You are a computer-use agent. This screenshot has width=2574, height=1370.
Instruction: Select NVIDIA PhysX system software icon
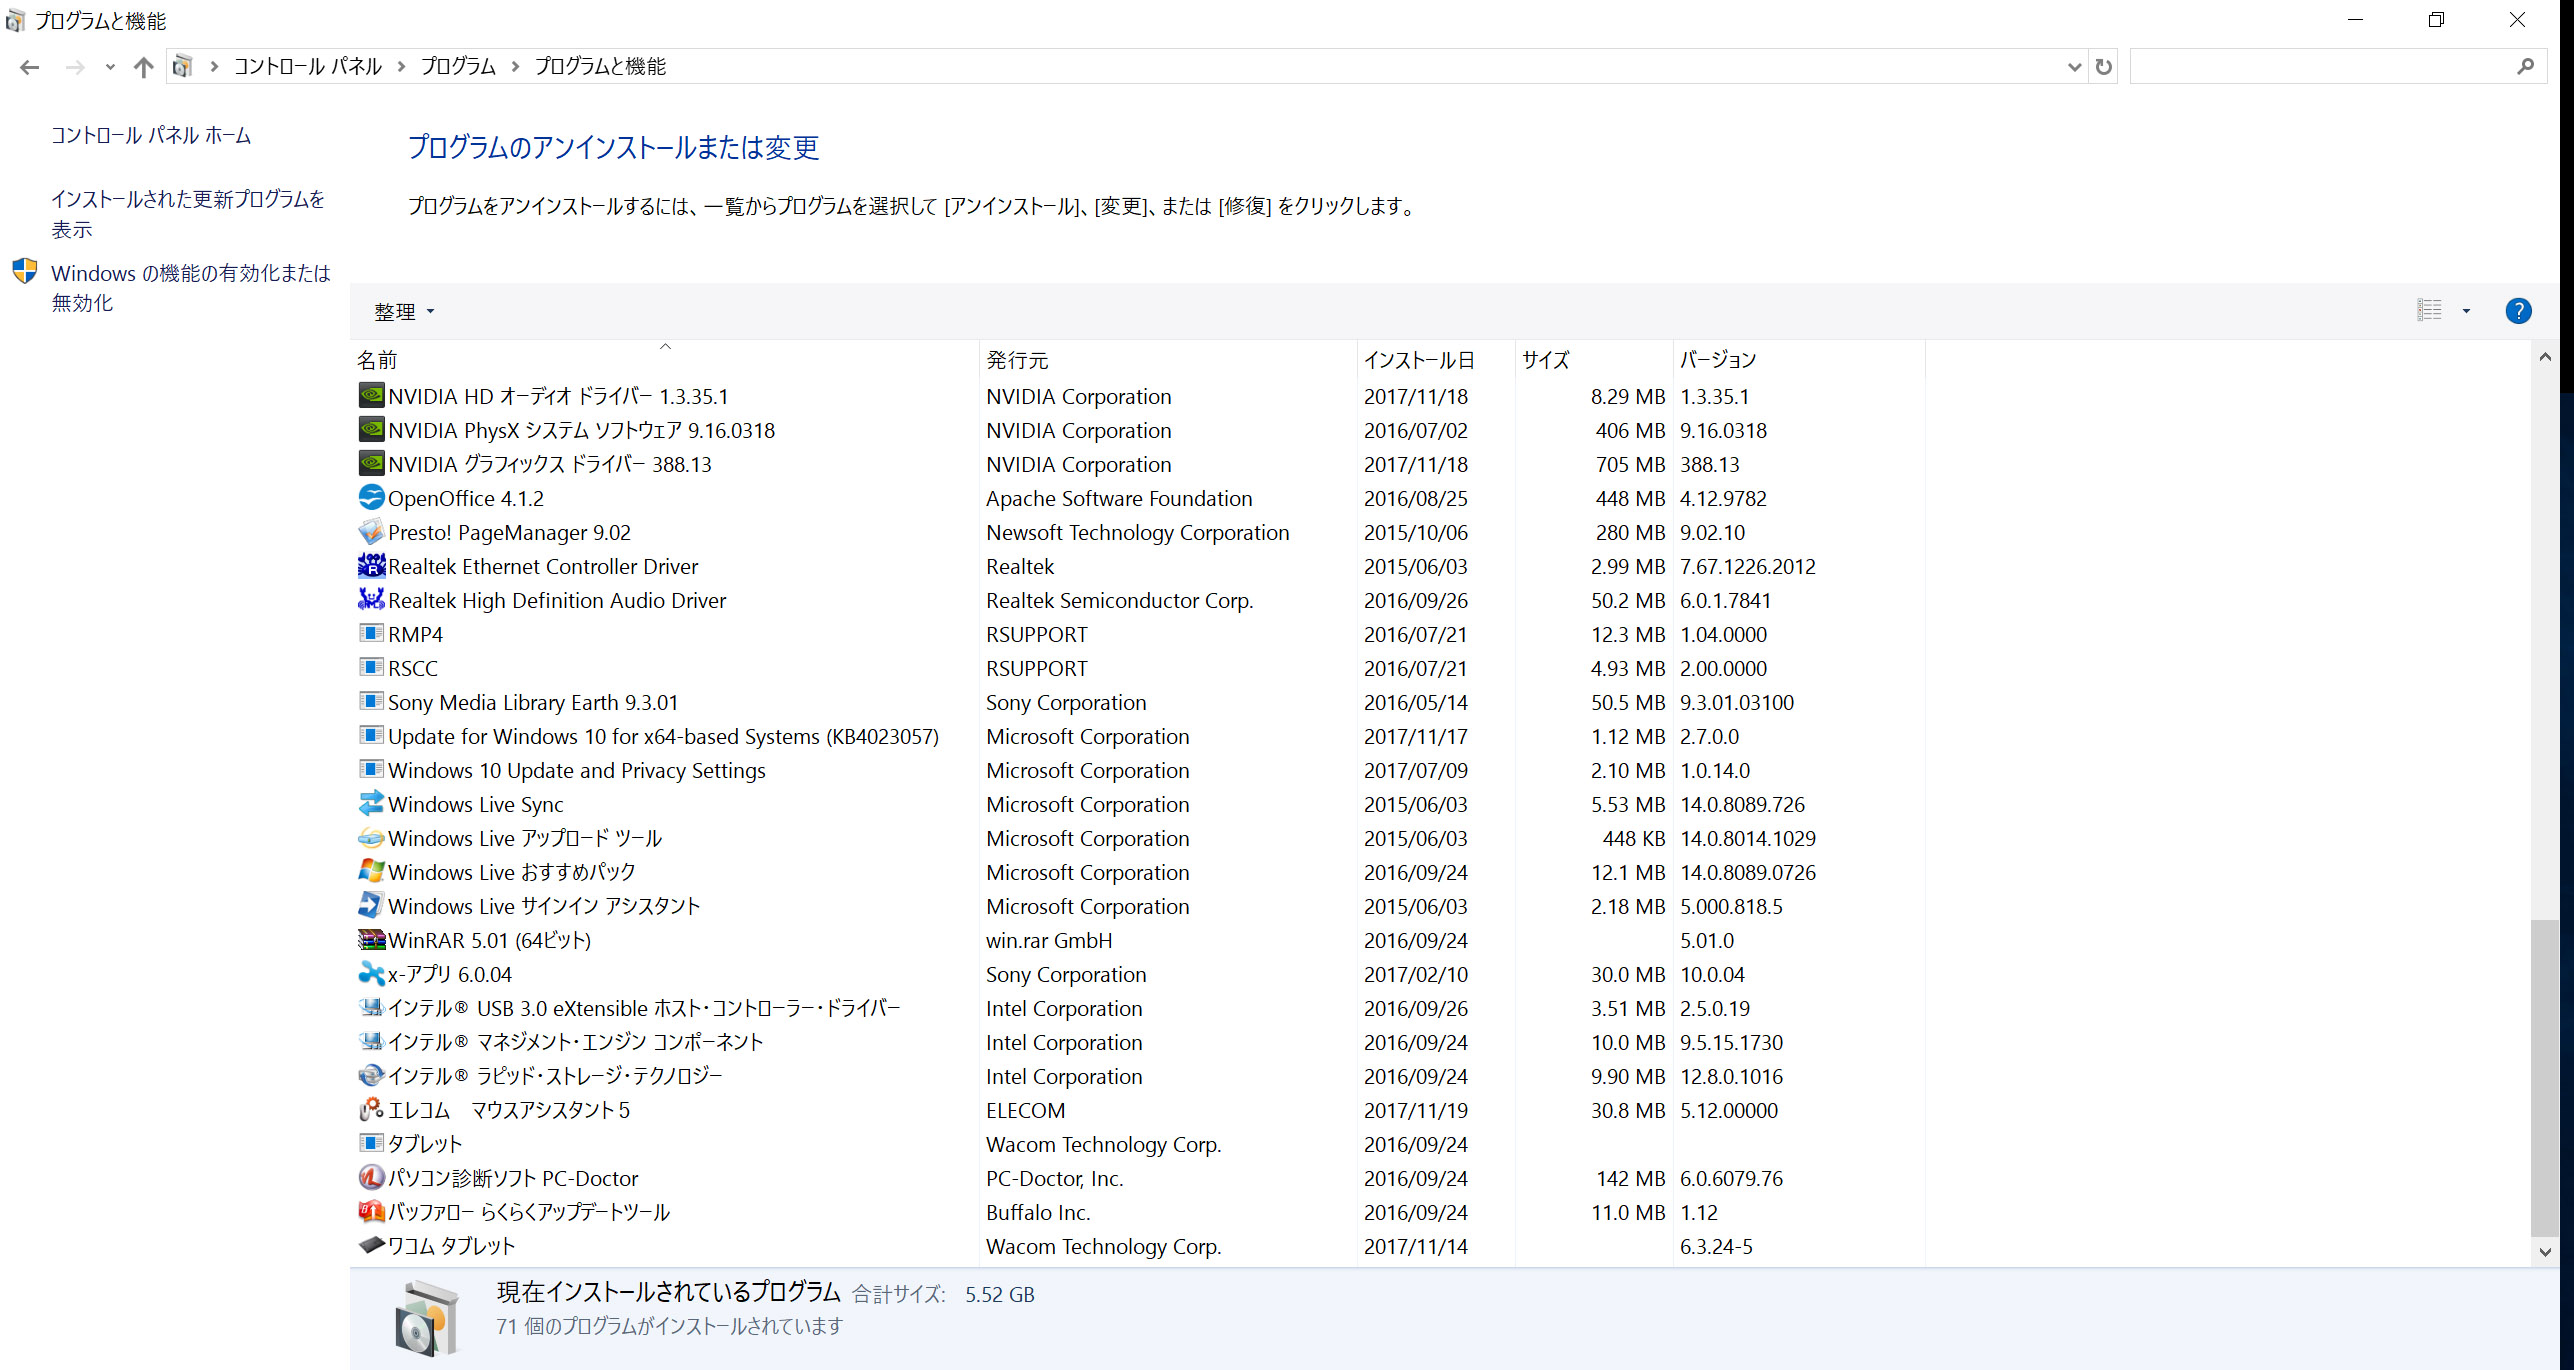tap(371, 429)
